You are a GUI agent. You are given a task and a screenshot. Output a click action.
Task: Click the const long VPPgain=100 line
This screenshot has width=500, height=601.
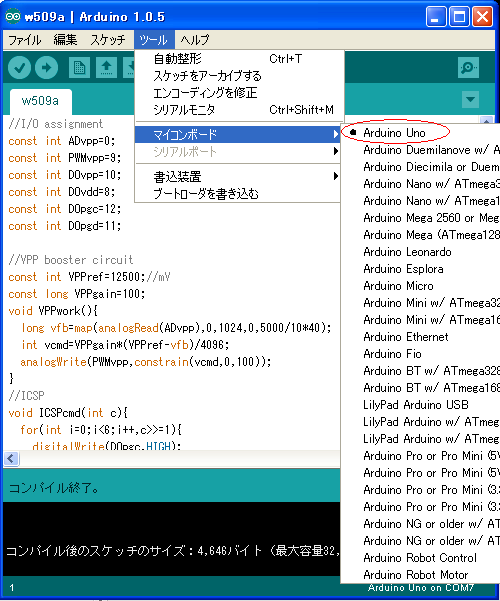[x=77, y=294]
